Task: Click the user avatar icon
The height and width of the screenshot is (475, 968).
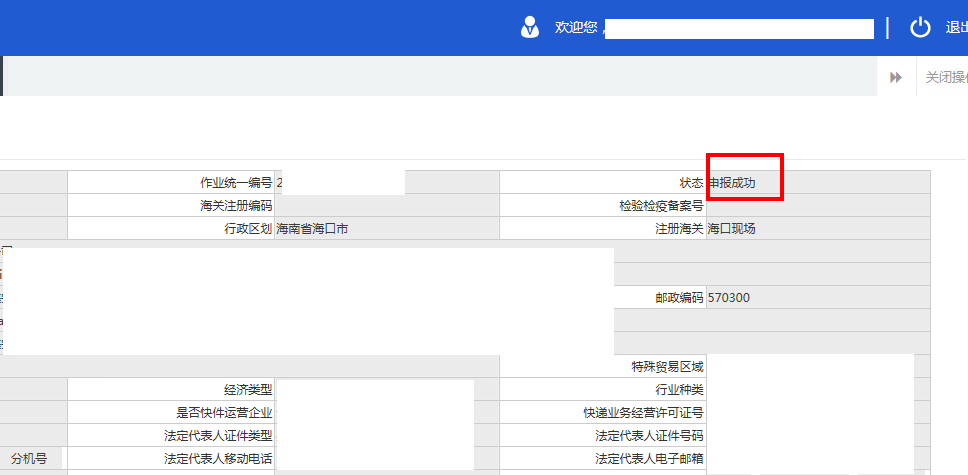Action: point(530,27)
